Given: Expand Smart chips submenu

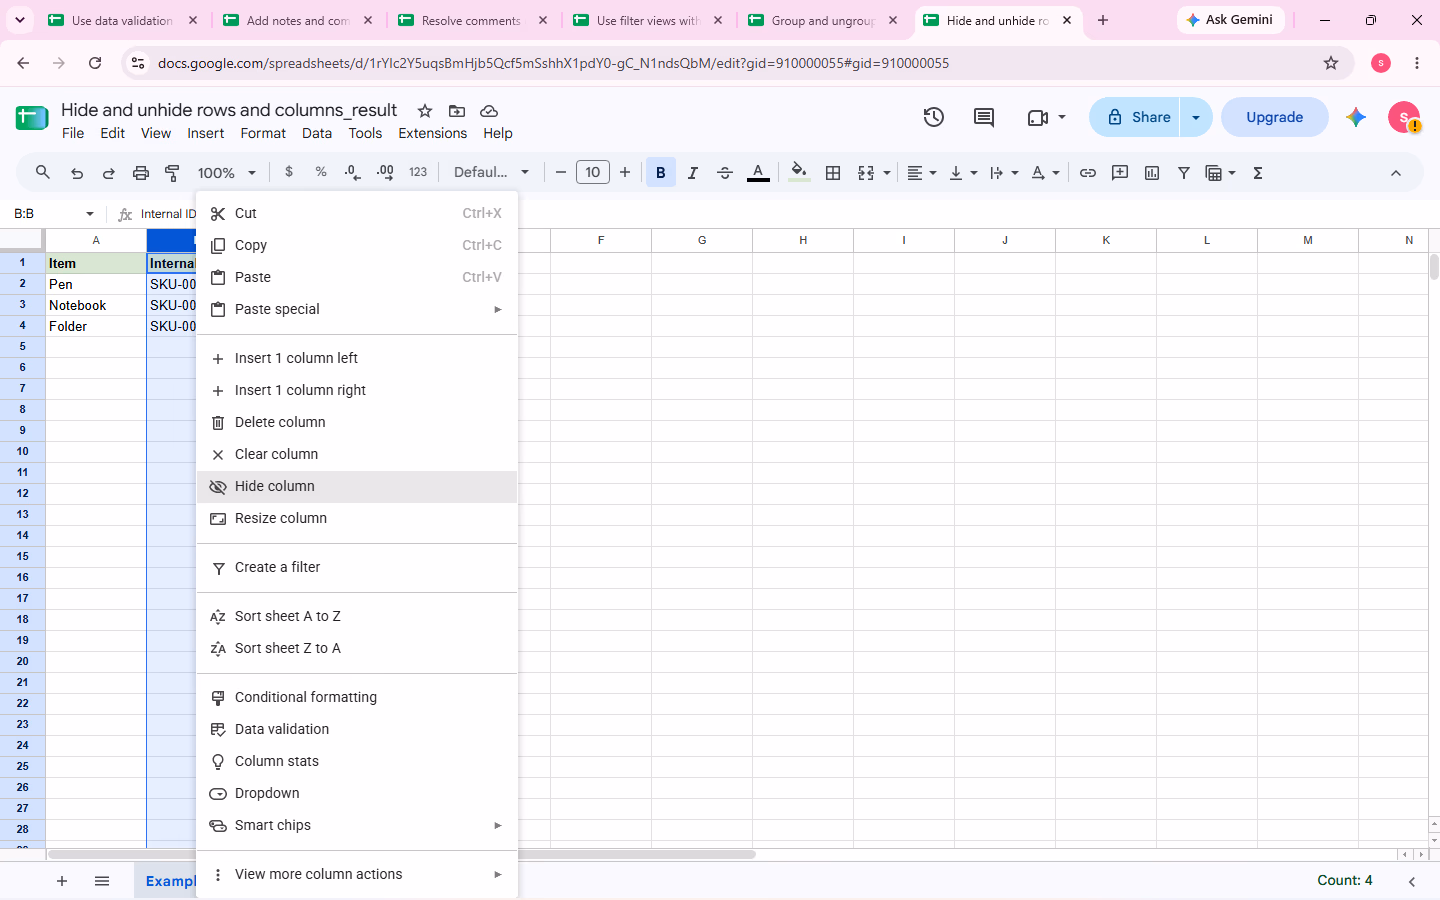Looking at the screenshot, I should pos(357,825).
